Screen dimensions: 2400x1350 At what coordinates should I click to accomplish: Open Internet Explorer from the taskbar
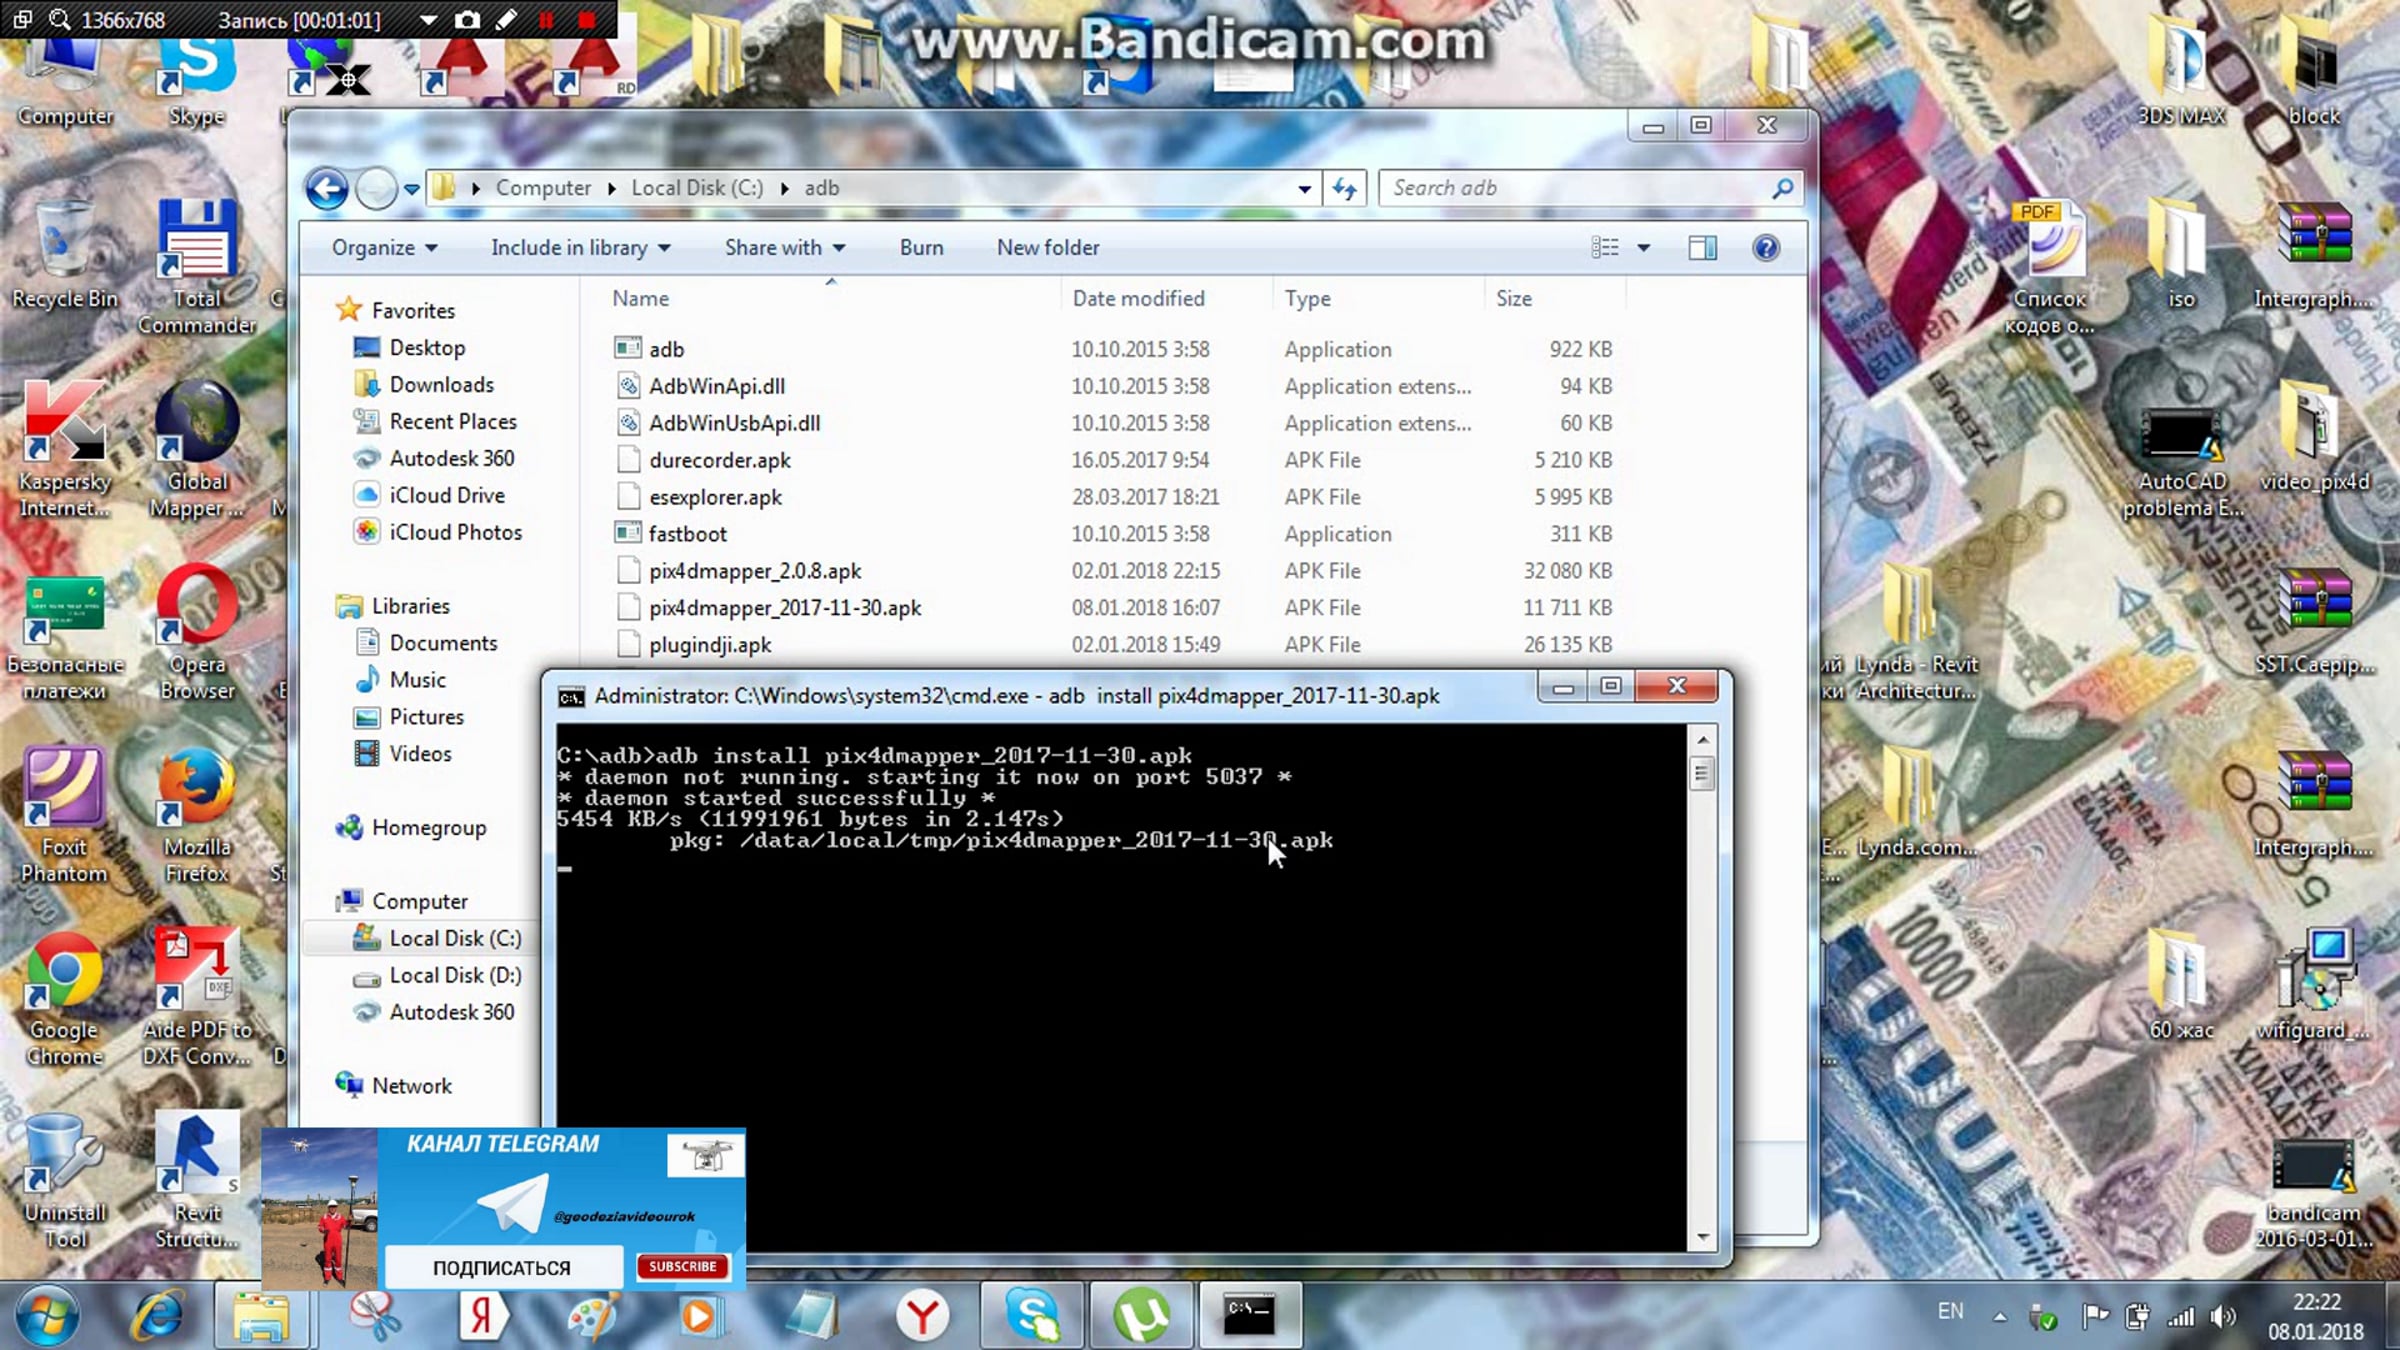tap(157, 1316)
